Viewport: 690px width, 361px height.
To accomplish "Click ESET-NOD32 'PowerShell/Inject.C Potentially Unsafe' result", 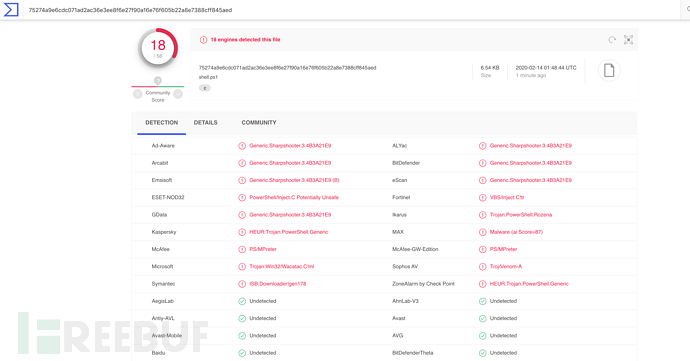I will pyautogui.click(x=294, y=198).
